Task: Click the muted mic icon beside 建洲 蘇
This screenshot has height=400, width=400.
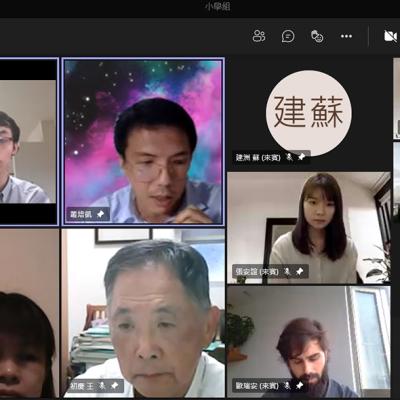Action: 290,157
